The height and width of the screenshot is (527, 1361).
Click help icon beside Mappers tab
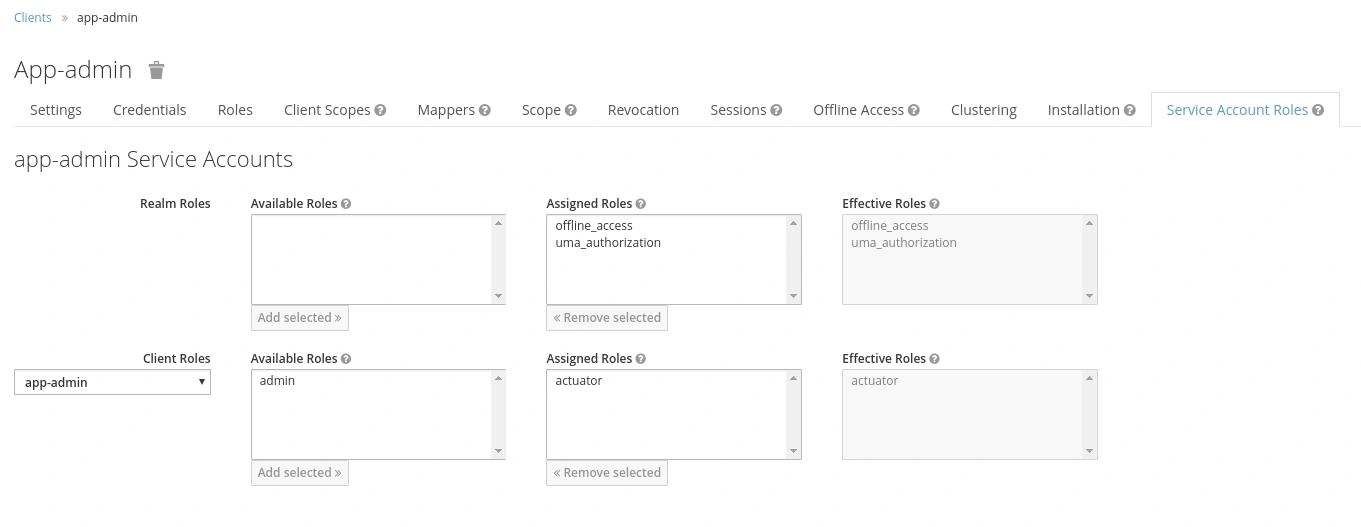point(485,110)
